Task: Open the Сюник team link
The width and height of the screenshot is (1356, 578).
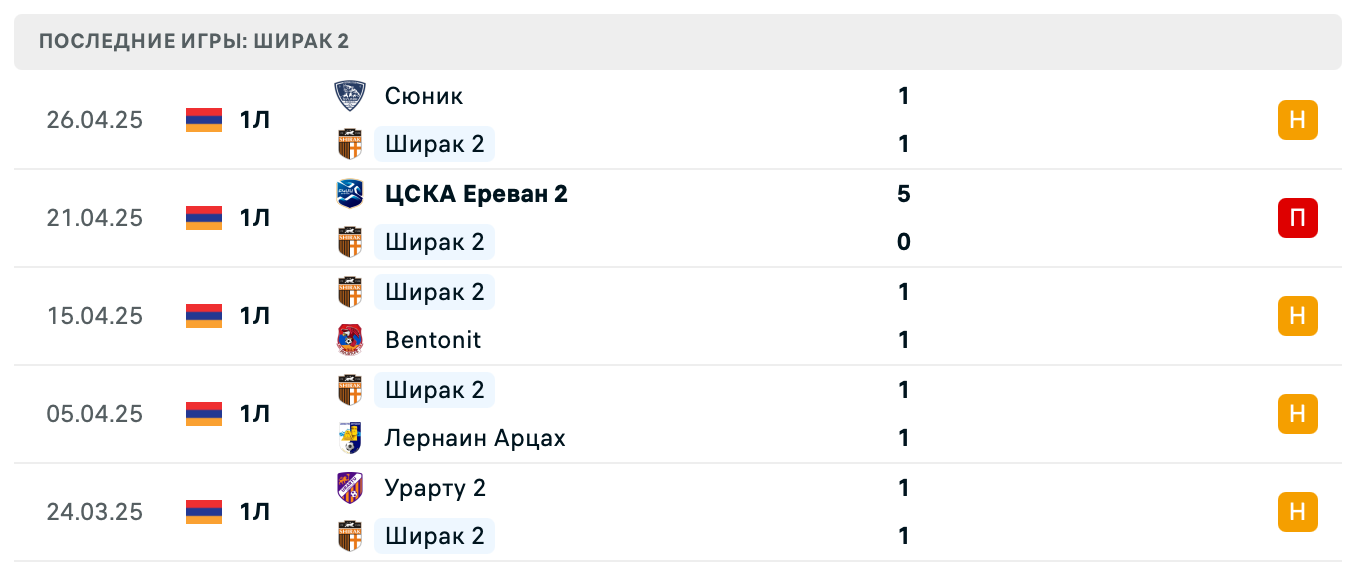Action: (424, 96)
